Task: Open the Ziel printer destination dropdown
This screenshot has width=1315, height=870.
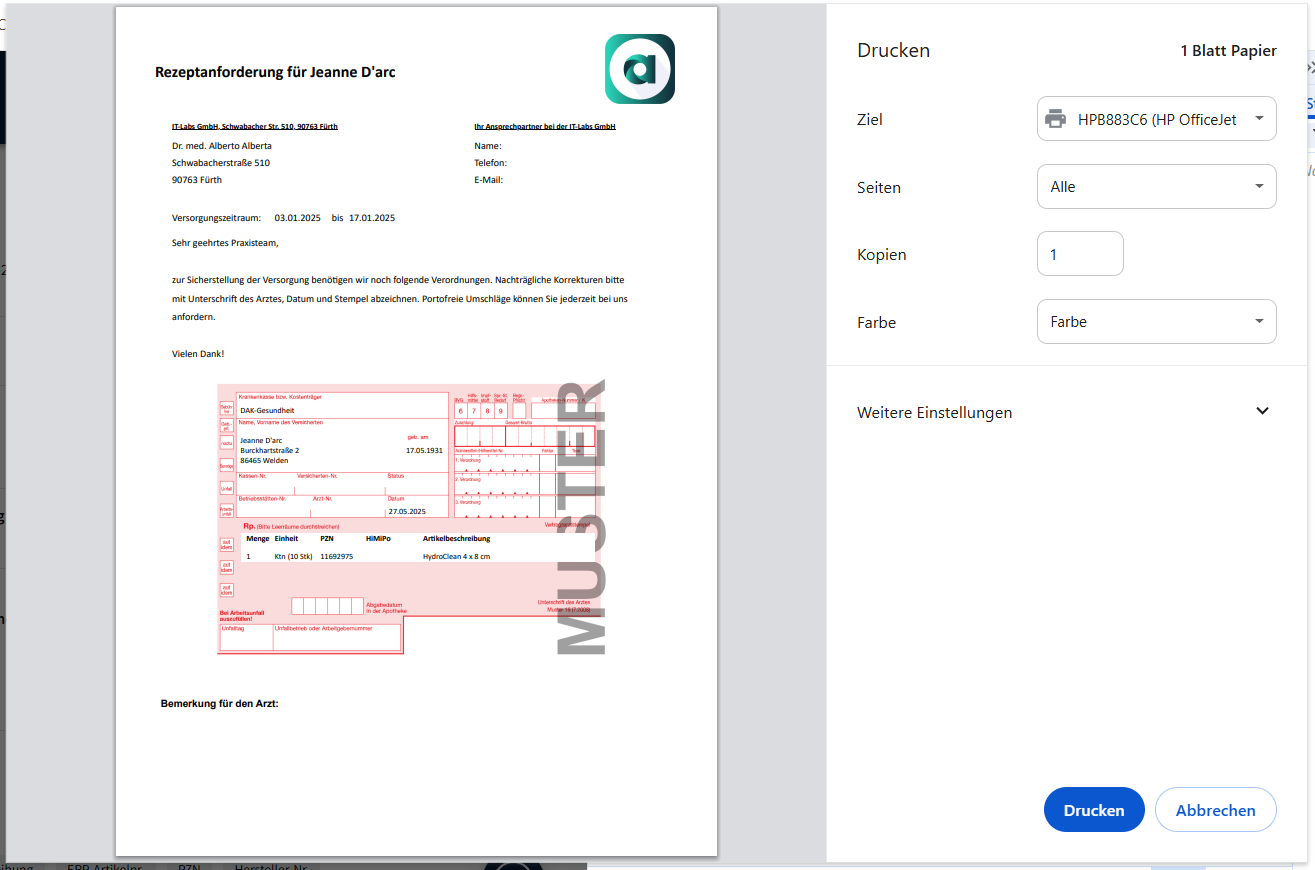Action: (x=1156, y=119)
